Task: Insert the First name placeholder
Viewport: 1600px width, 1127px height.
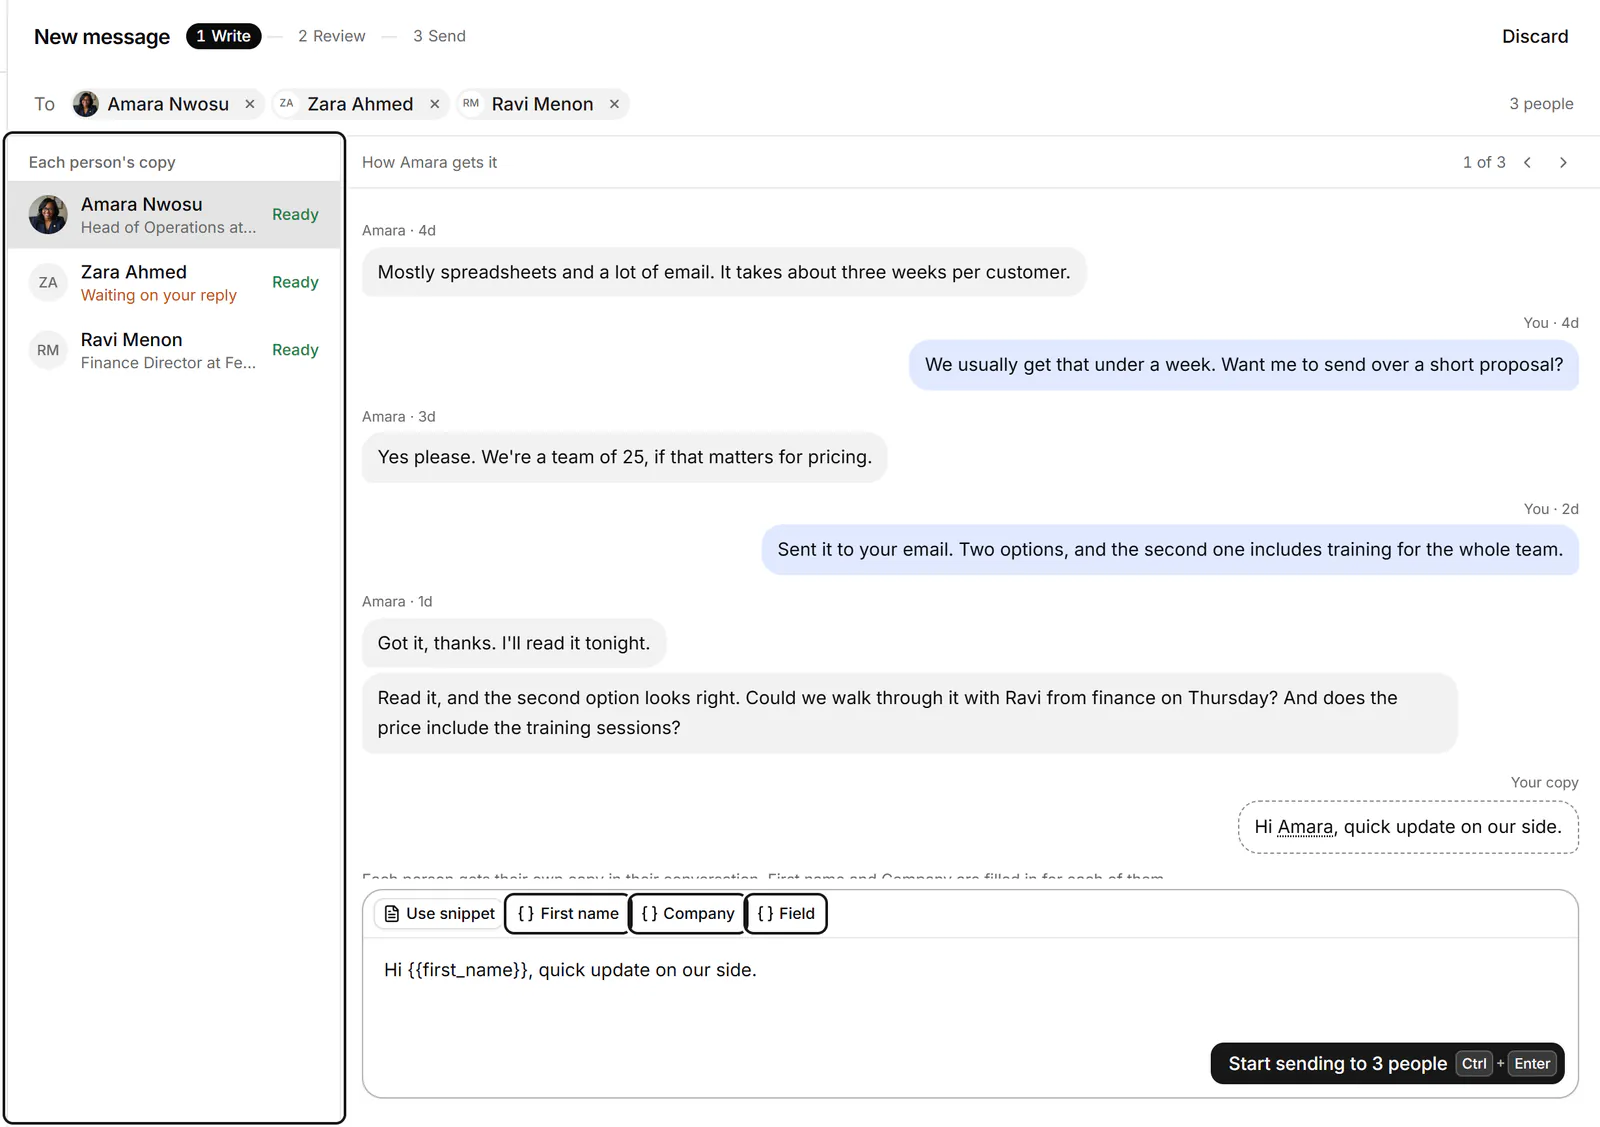Action: pyautogui.click(x=568, y=914)
